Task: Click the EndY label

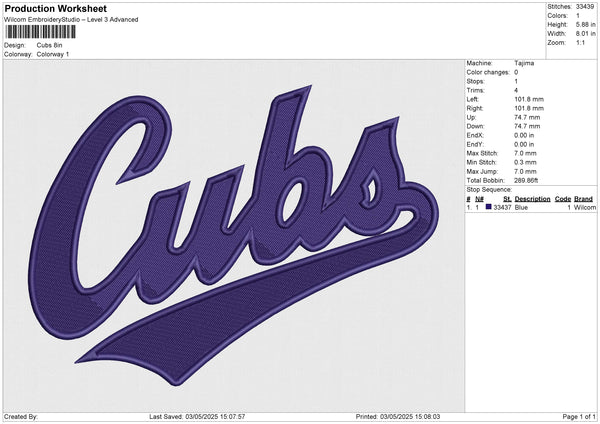Action: coord(475,144)
